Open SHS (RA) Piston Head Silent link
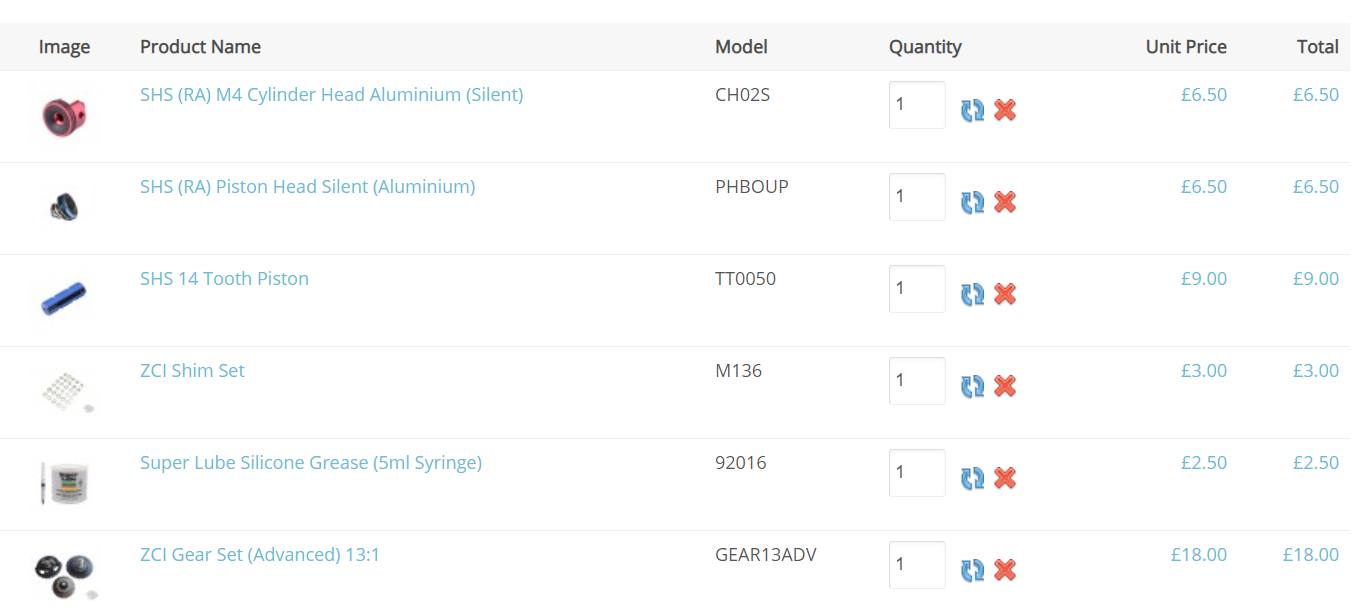 [307, 187]
